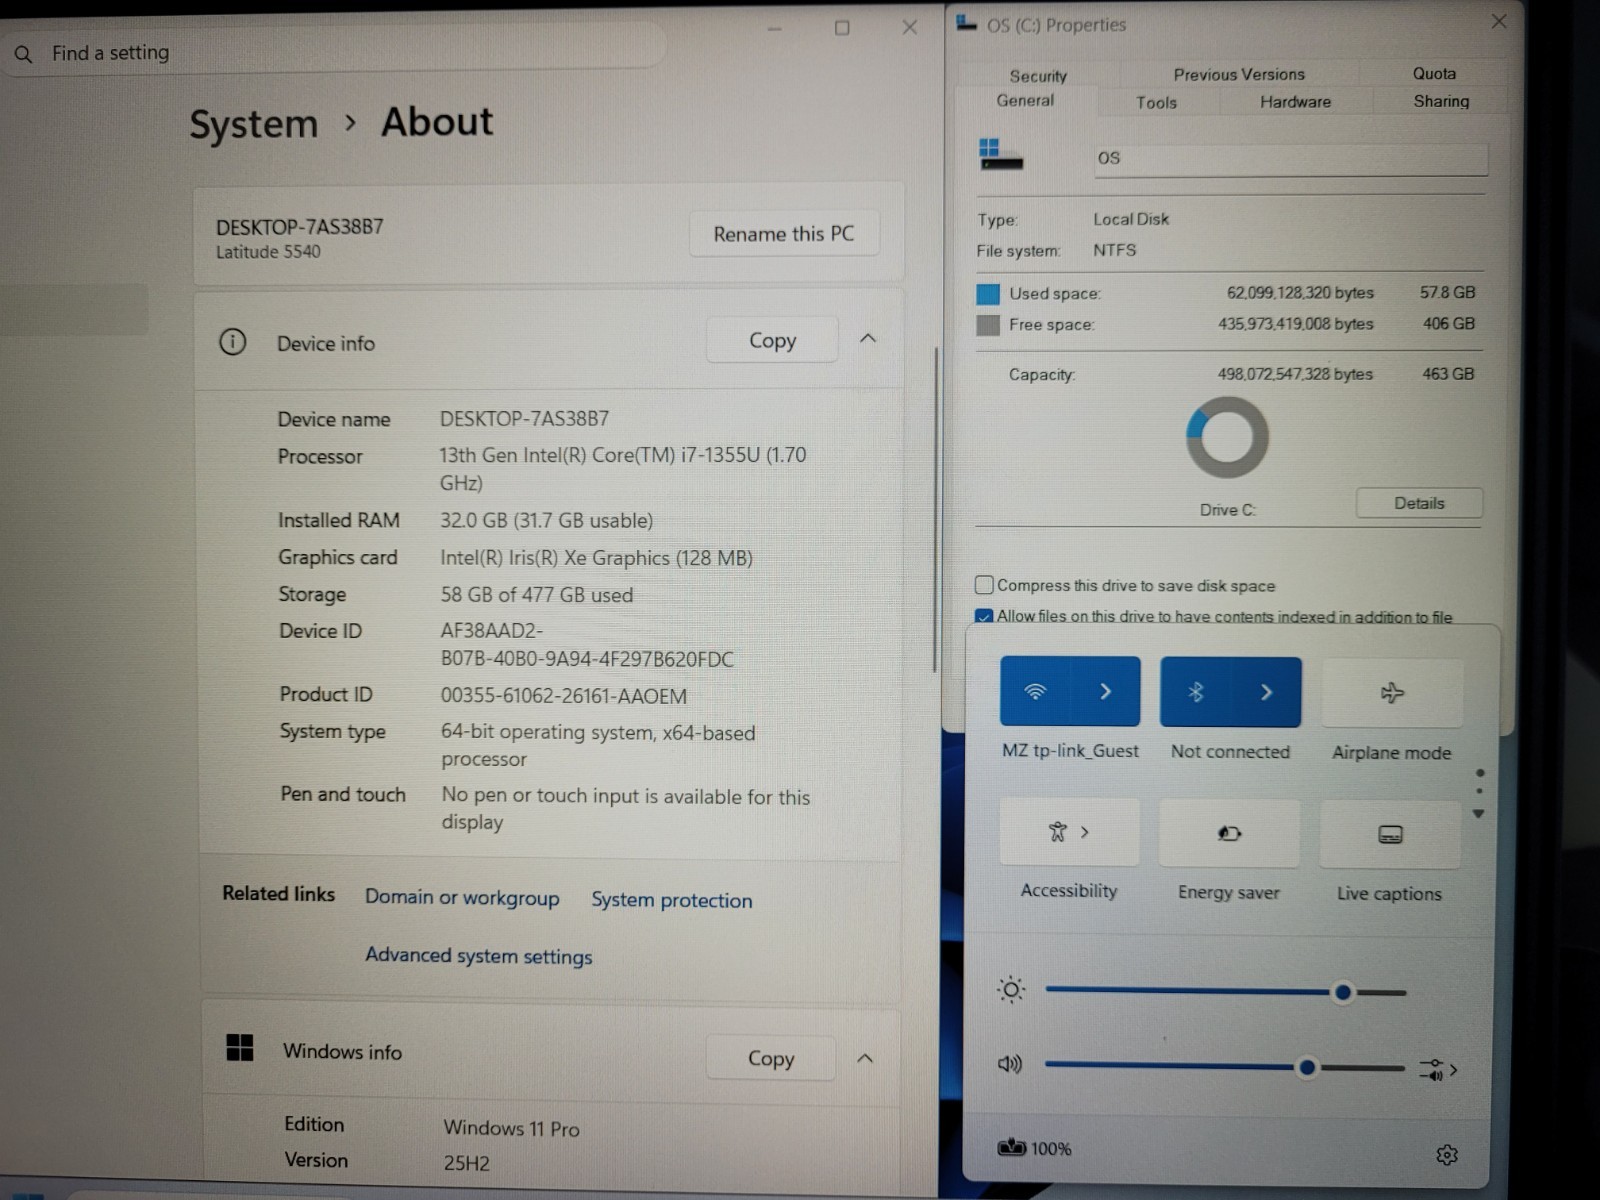
Task: Click 'Windows 11 Pro' edition value
Action: (511, 1128)
